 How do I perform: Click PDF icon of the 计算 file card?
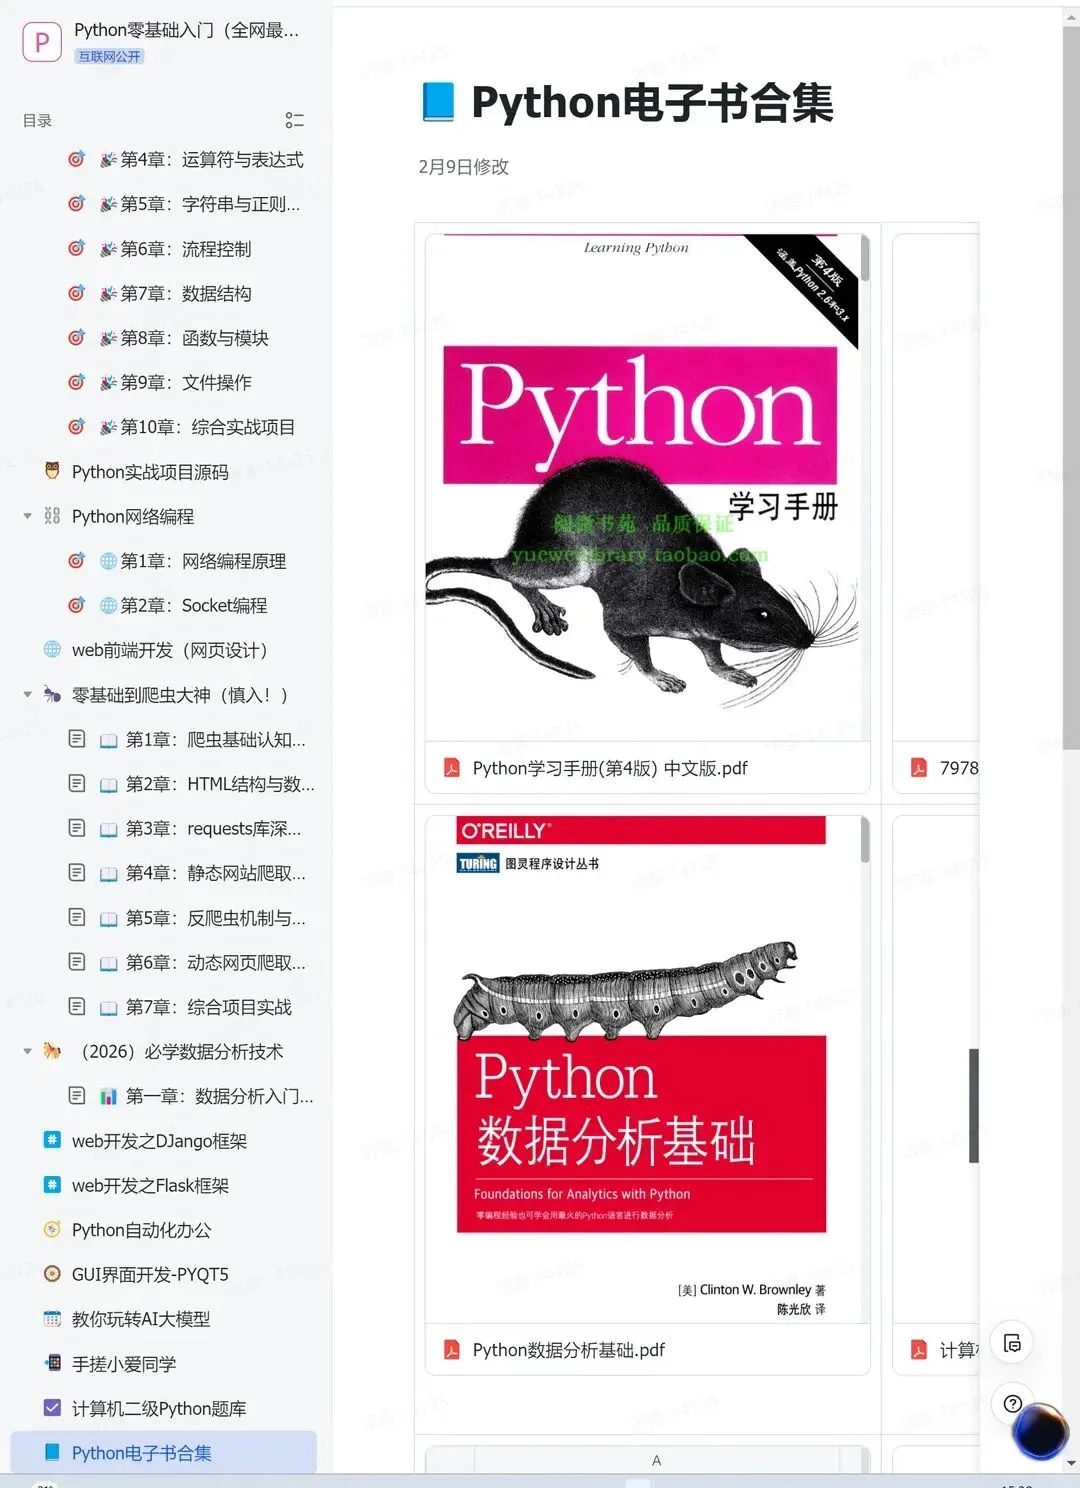coord(918,1350)
